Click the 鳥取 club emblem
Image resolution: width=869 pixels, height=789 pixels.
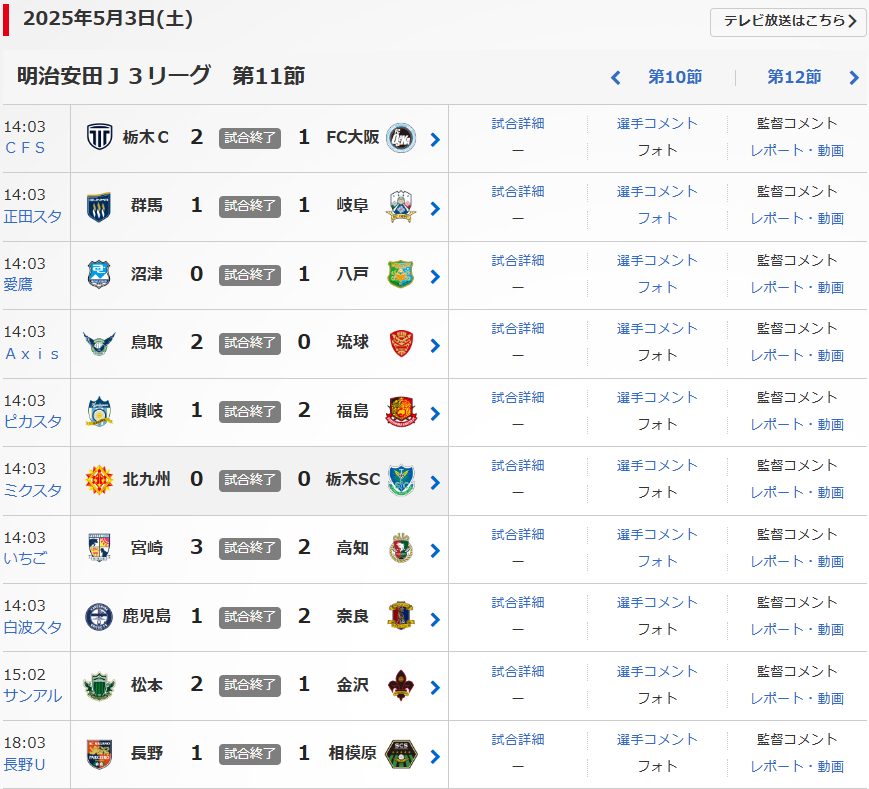(99, 342)
